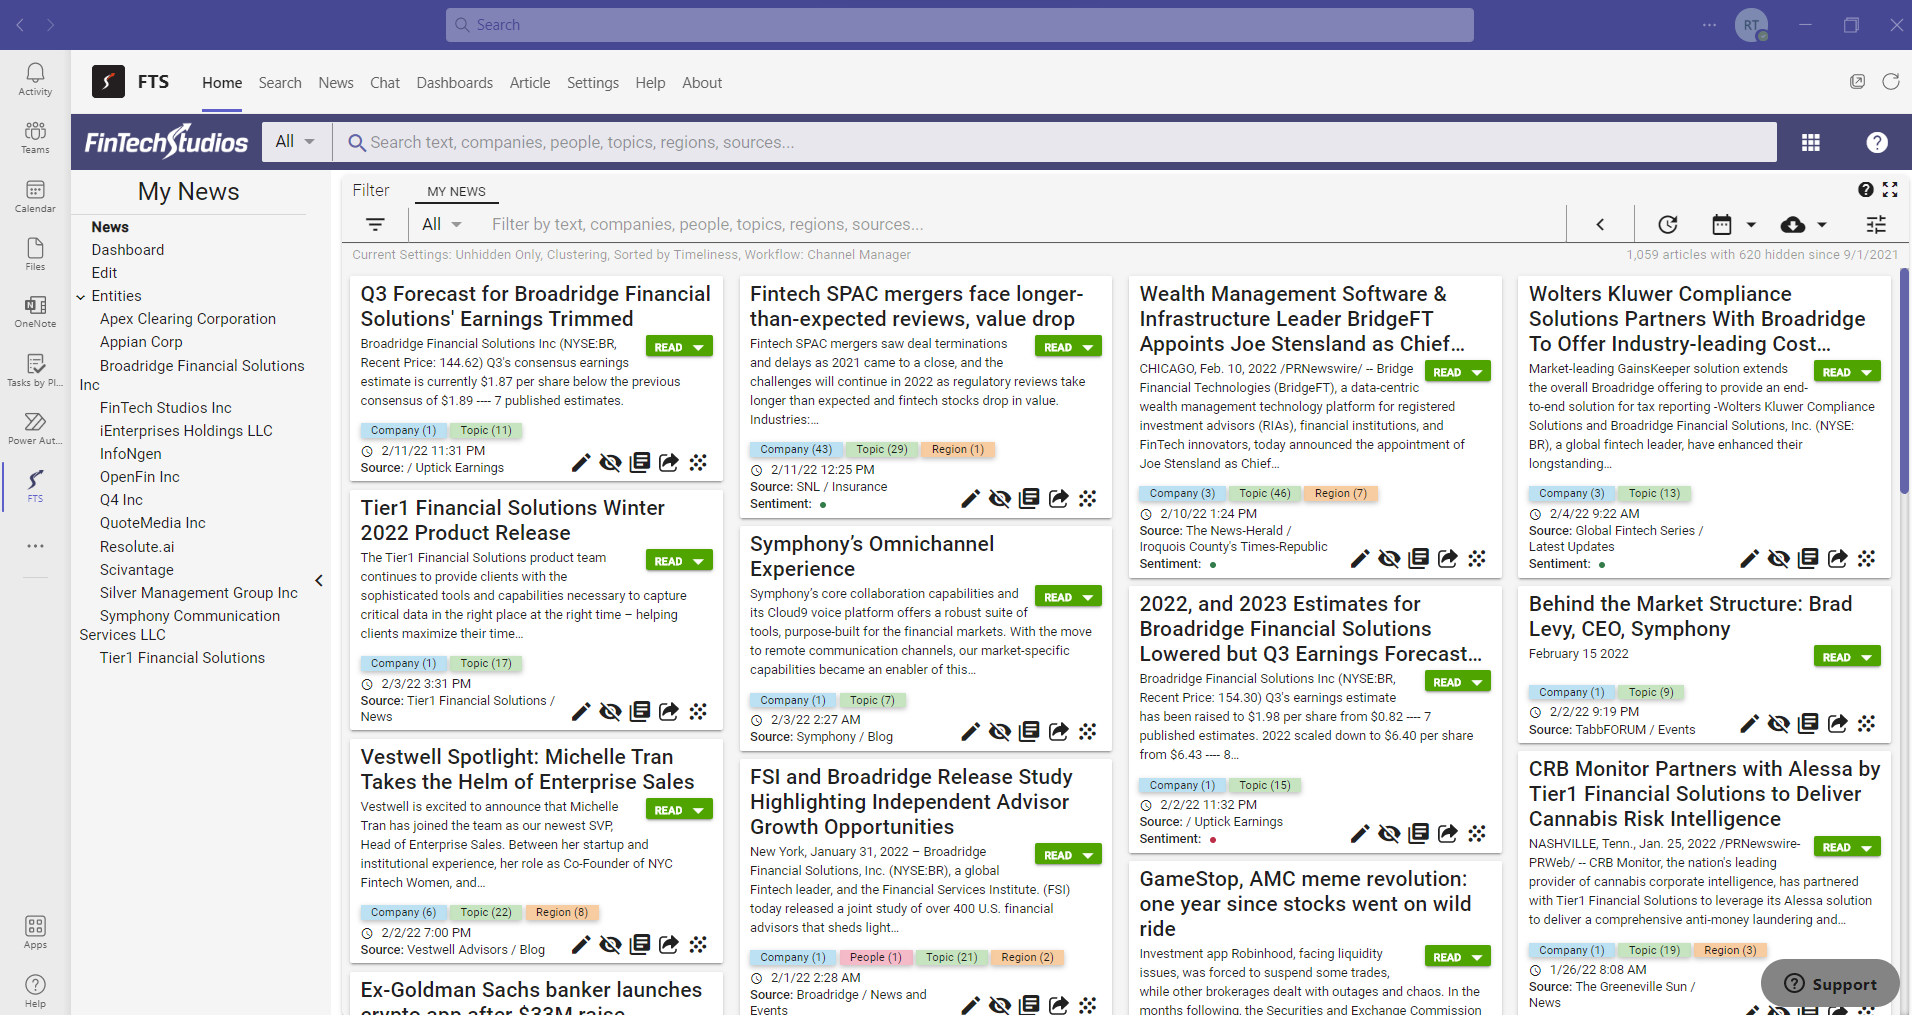Image resolution: width=1912 pixels, height=1015 pixels.
Task: Open Tasks by Planner icon
Action: tap(35, 370)
